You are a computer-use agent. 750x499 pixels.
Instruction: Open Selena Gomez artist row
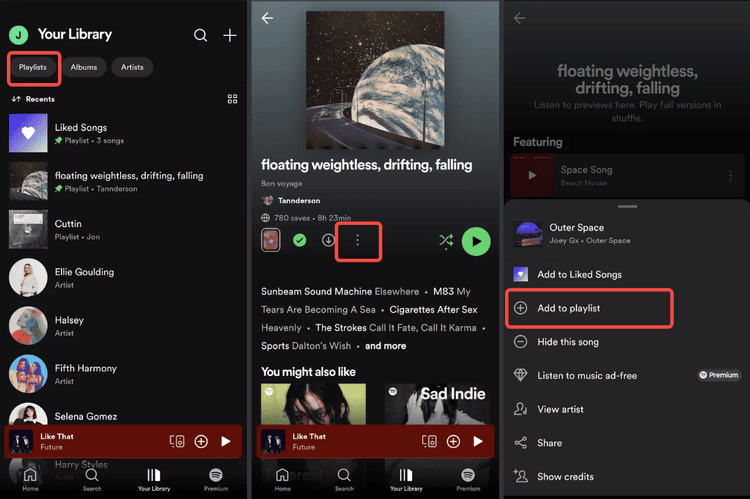click(124, 413)
